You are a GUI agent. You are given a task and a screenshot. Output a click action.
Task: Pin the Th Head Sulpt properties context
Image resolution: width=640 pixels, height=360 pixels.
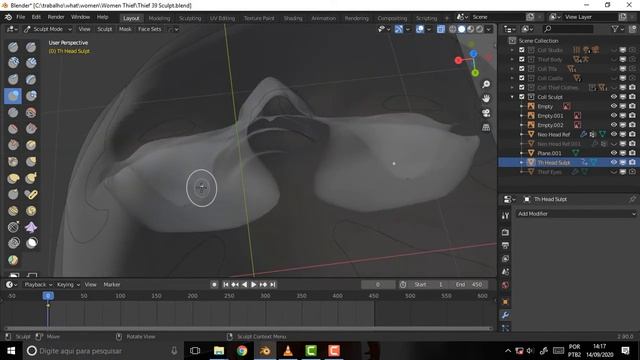click(x=632, y=199)
